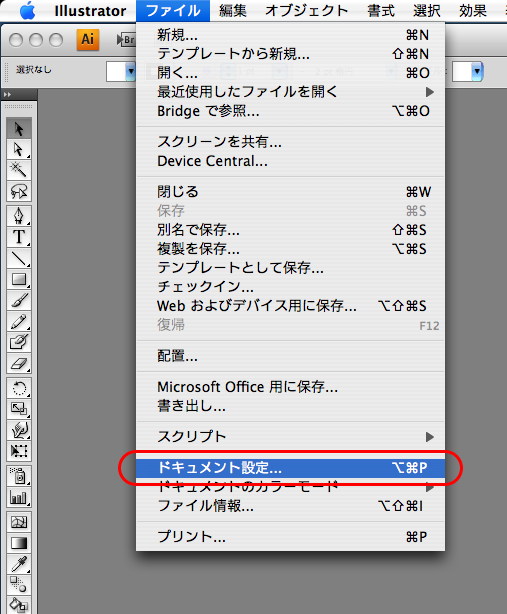The height and width of the screenshot is (614, 507).
Task: Click the ファイル menu
Action: coord(173,11)
